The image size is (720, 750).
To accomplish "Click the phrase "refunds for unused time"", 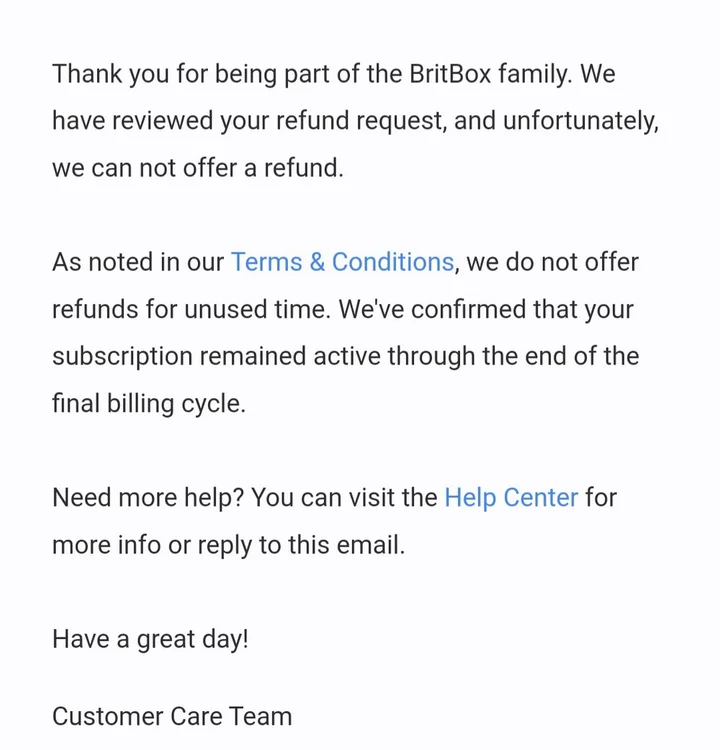I will [189, 310].
